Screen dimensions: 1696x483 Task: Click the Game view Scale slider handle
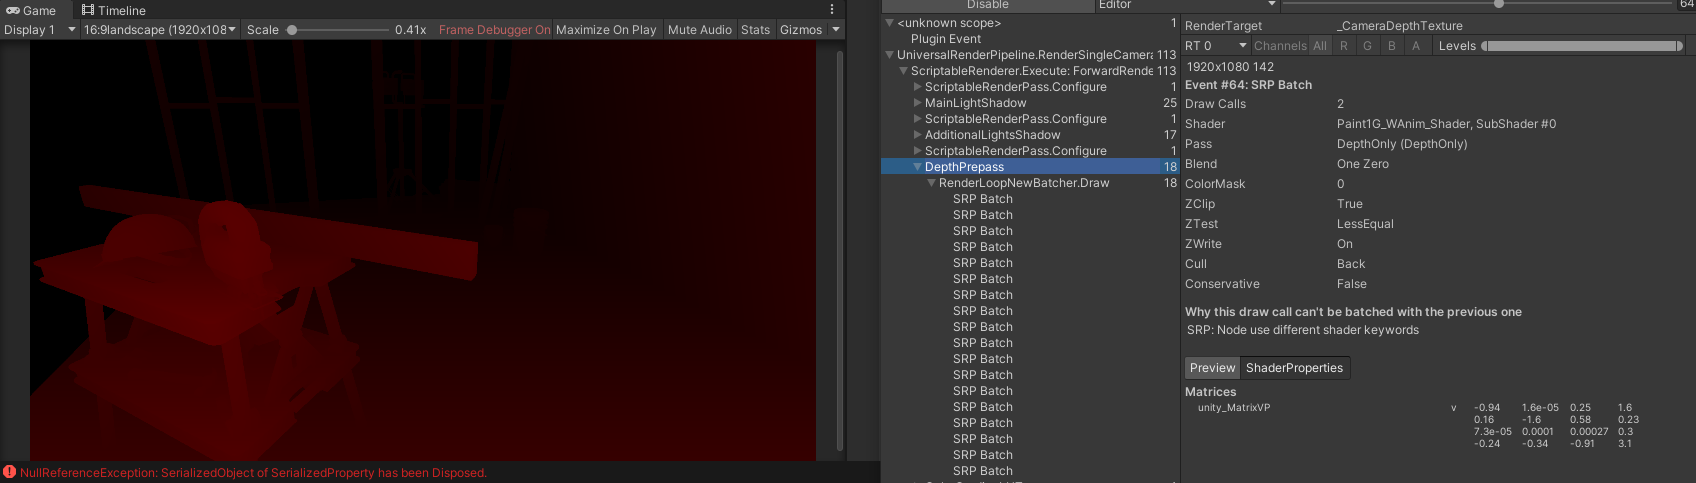[292, 30]
